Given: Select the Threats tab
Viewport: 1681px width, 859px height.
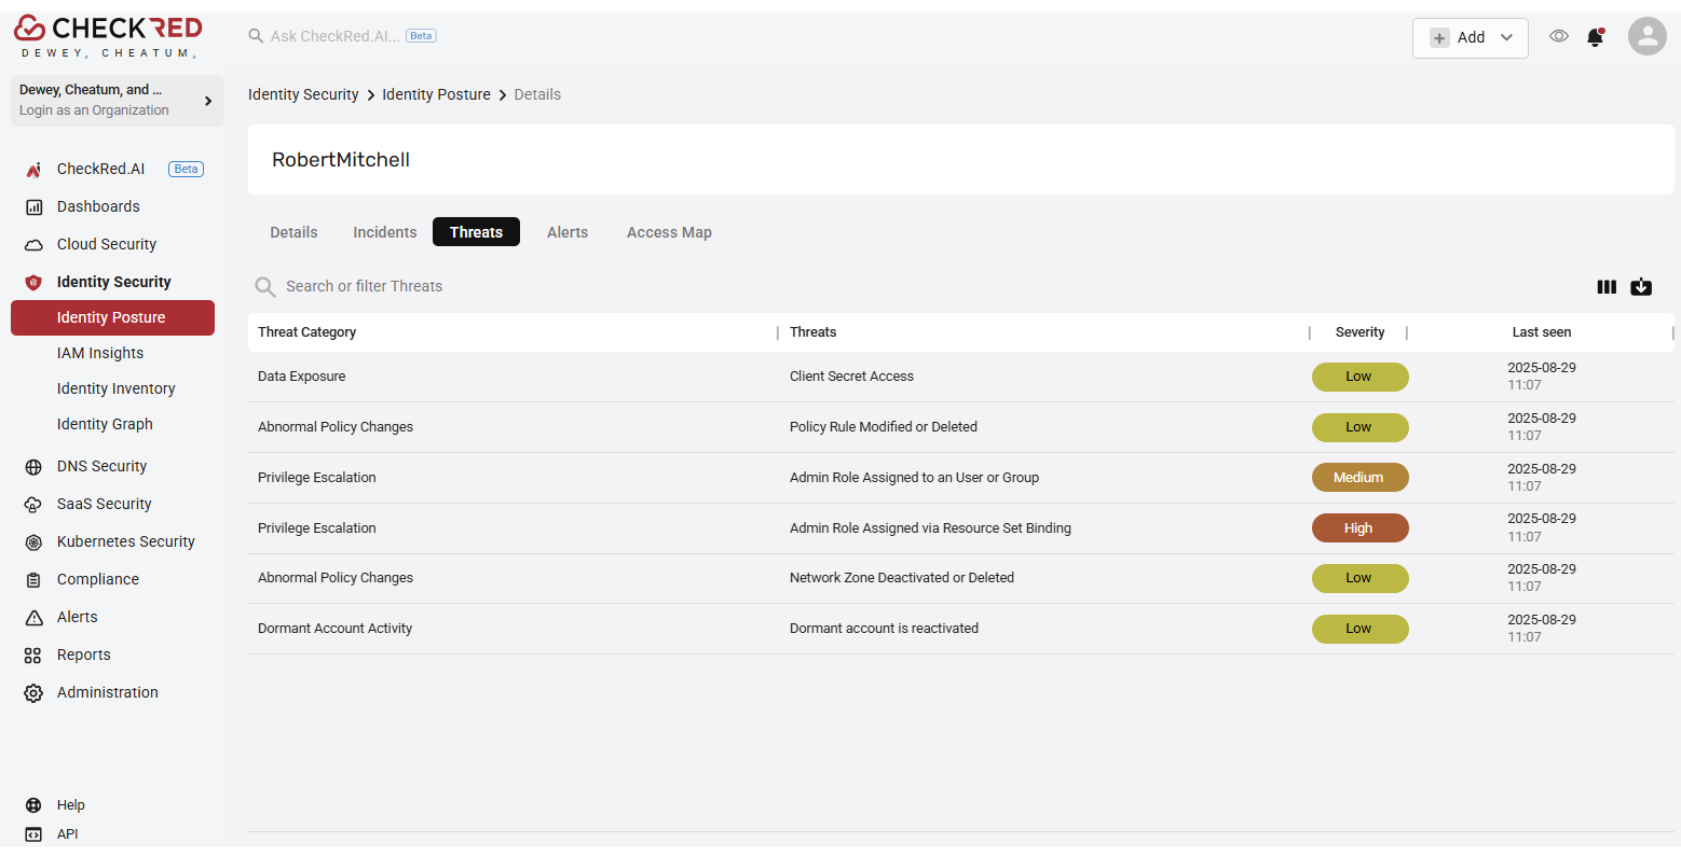Looking at the screenshot, I should pyautogui.click(x=476, y=232).
